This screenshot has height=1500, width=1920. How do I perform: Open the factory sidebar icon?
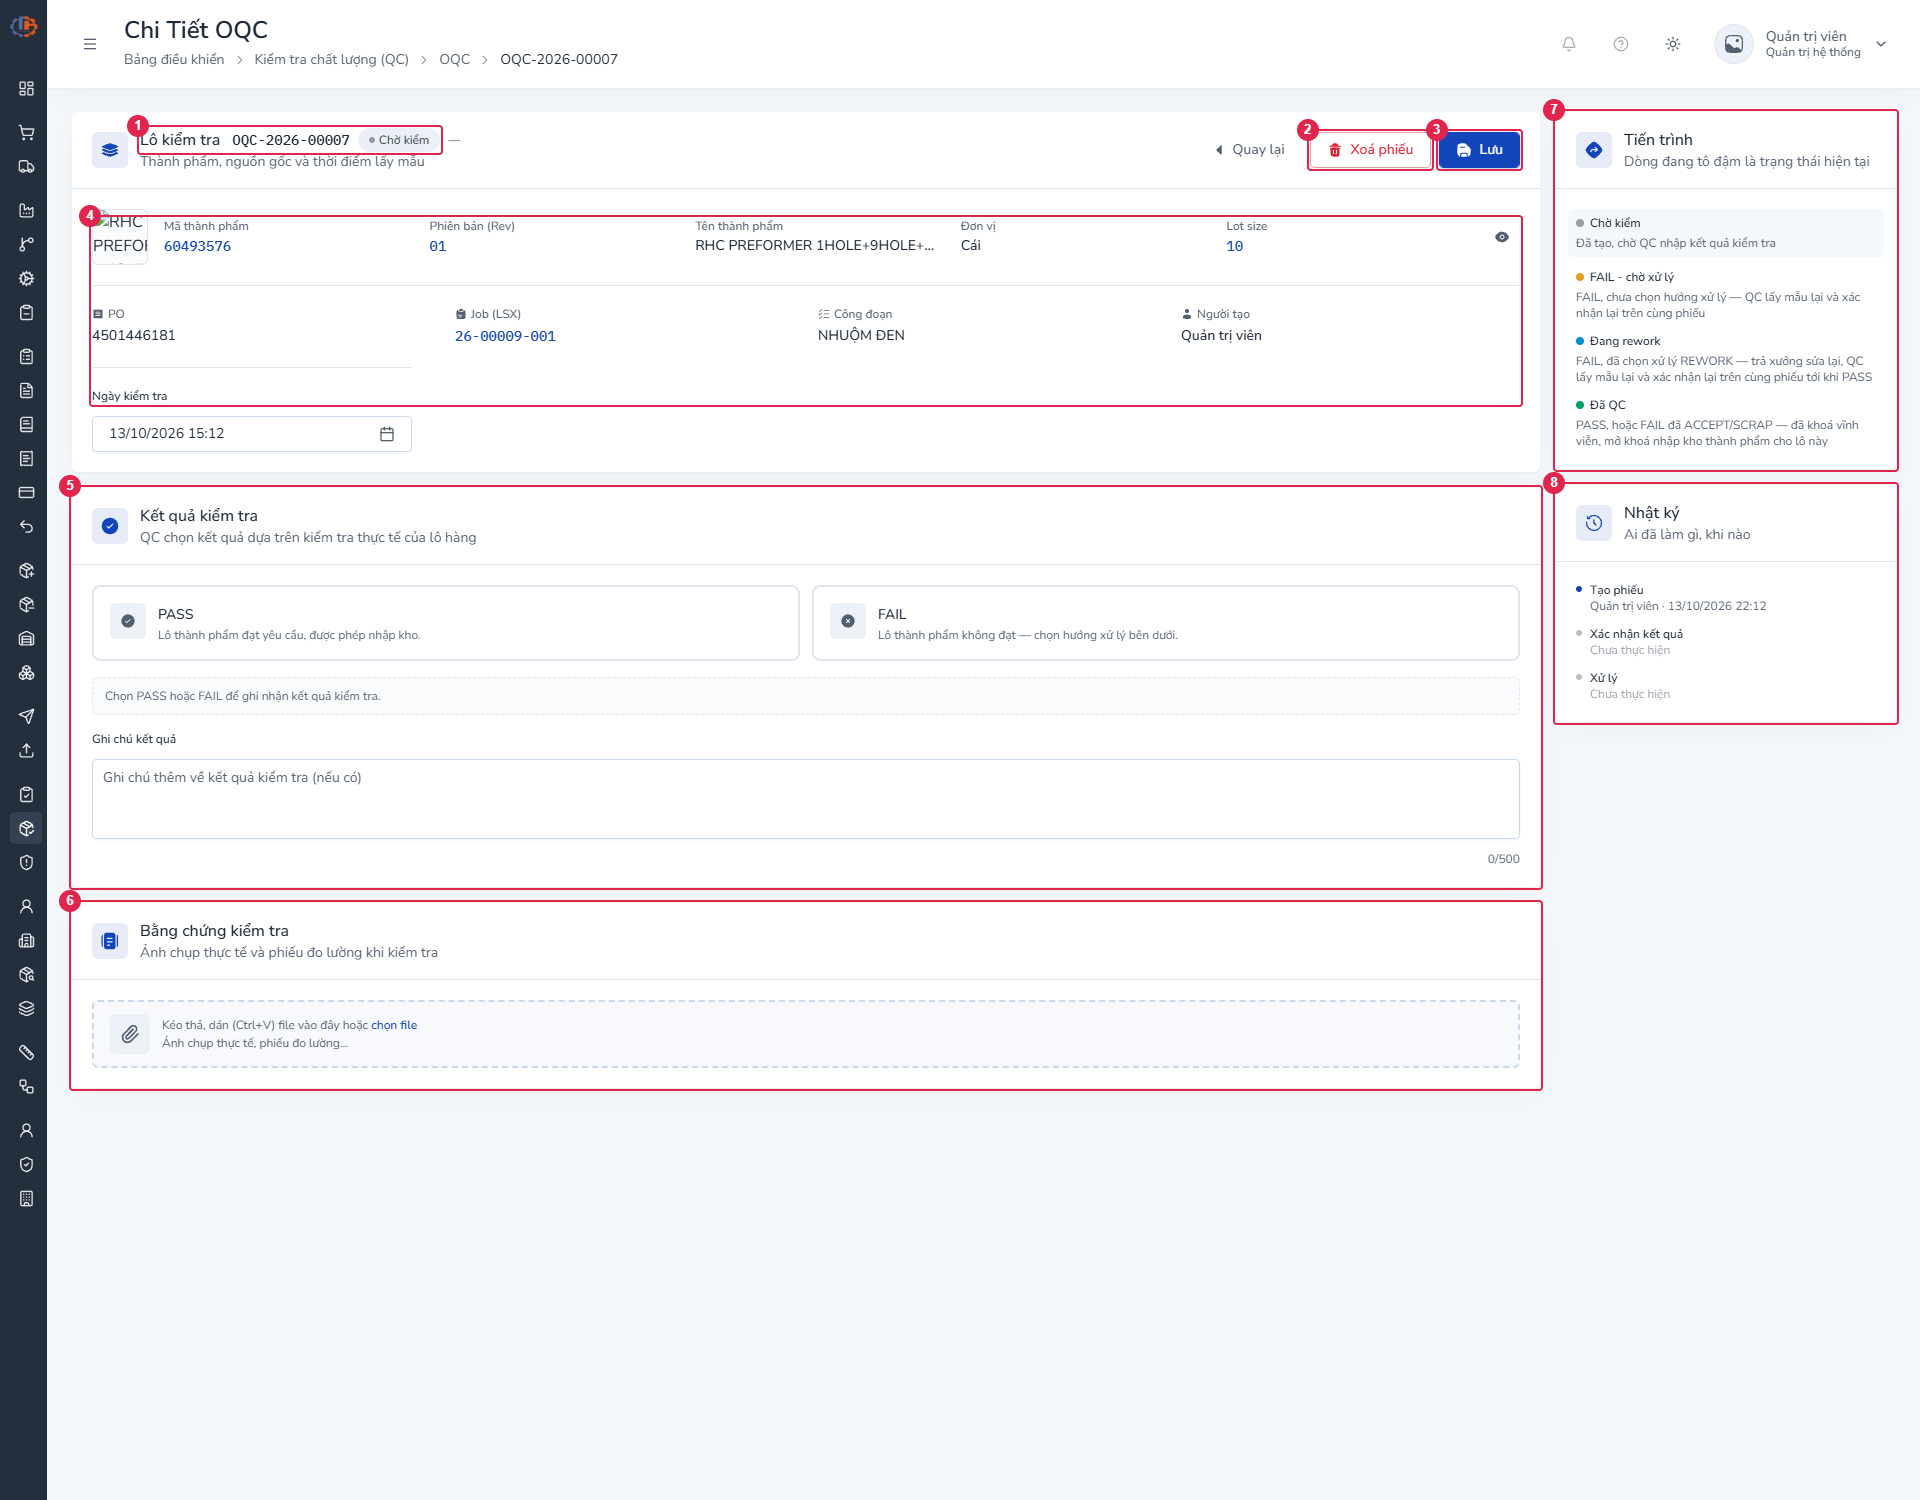click(27, 210)
